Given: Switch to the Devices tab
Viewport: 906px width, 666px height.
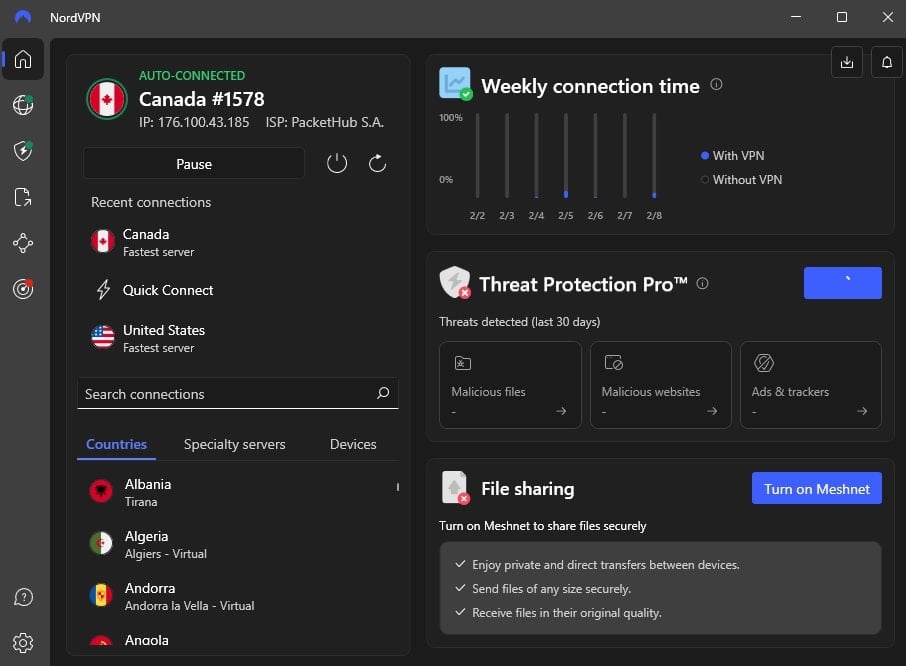Looking at the screenshot, I should (352, 444).
